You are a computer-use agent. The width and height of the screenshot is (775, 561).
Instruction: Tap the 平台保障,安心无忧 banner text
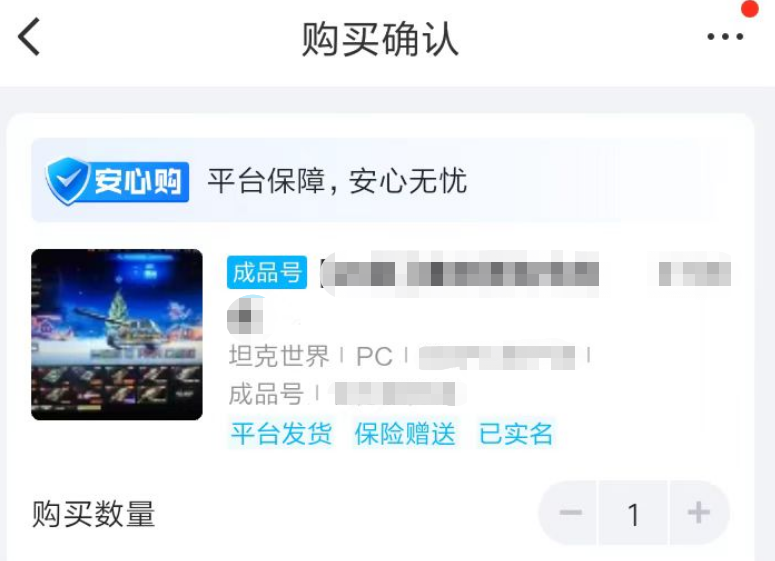pos(337,181)
